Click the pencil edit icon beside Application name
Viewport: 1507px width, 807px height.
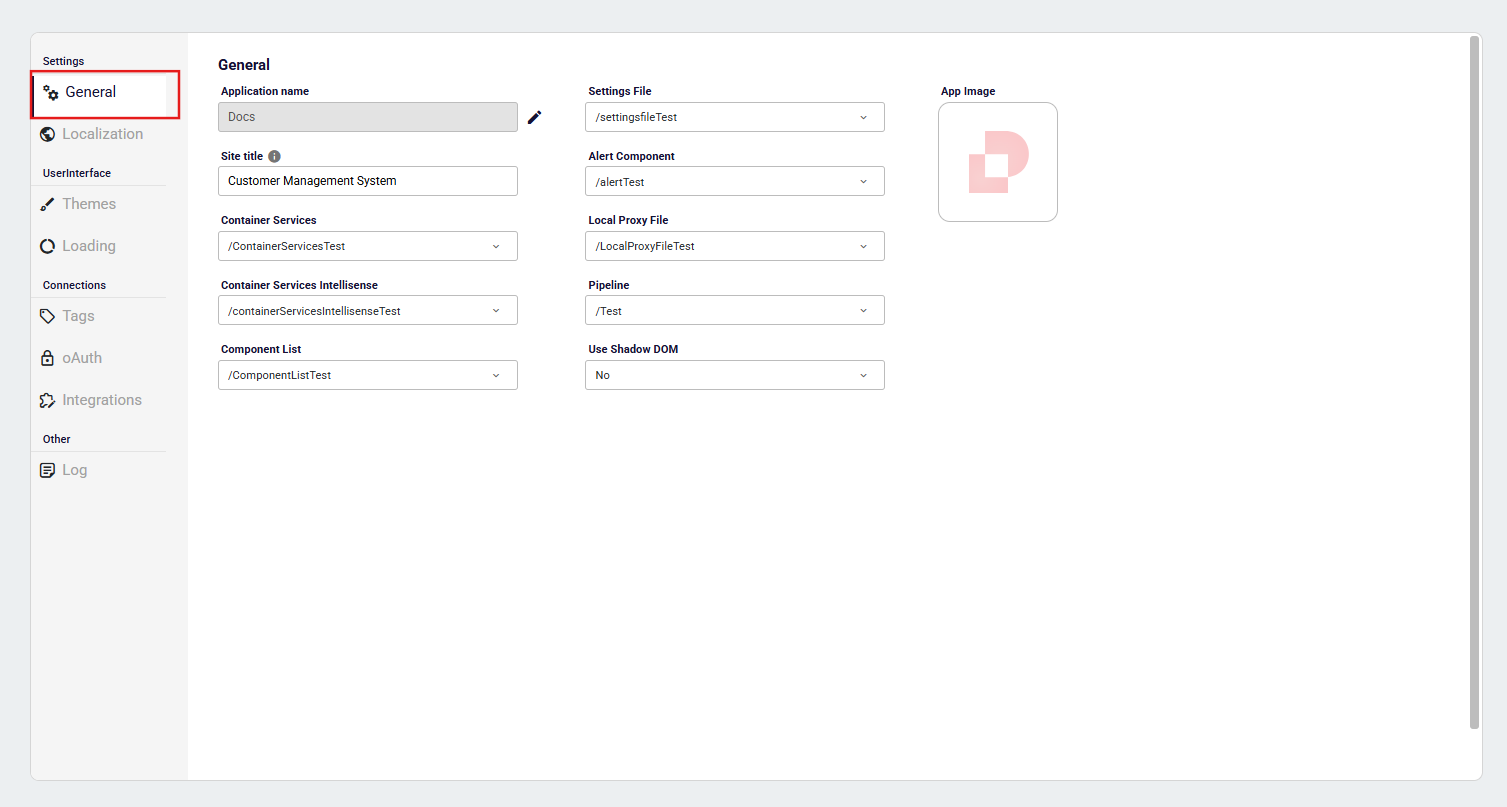click(x=535, y=117)
